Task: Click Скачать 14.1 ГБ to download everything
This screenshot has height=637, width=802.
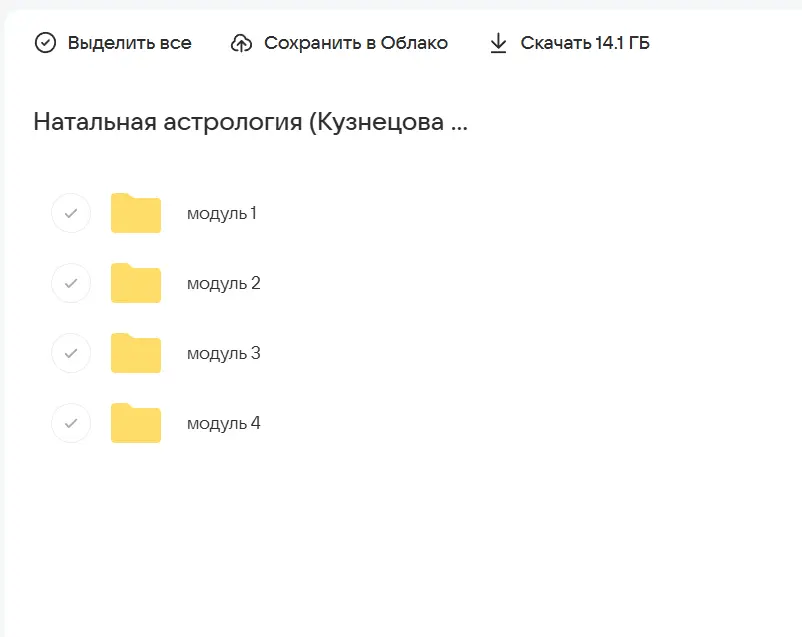Action: coord(584,43)
